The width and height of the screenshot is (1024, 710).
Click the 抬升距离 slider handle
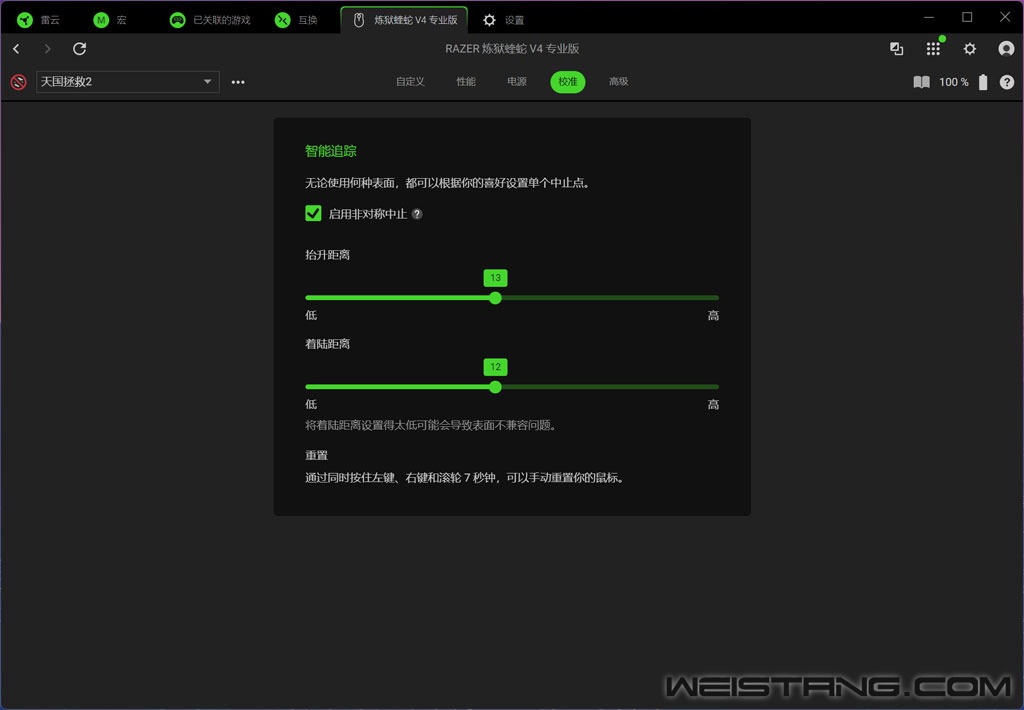[x=495, y=298]
